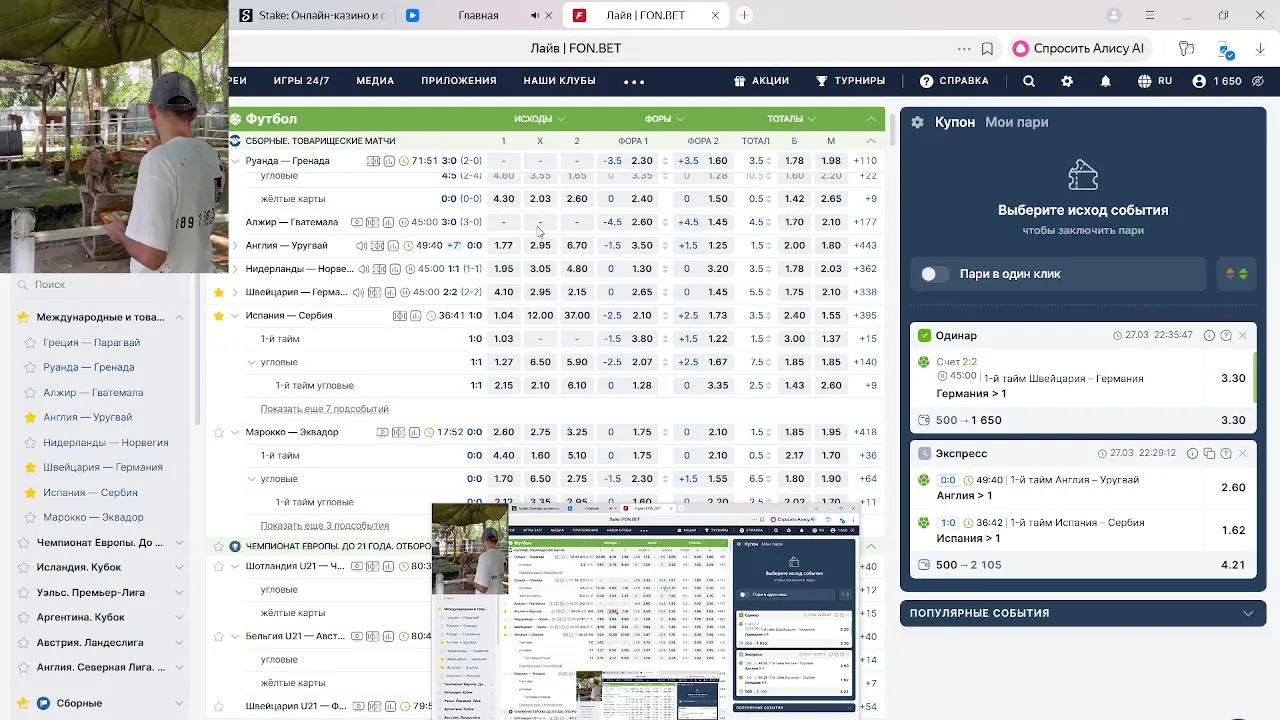
Task: Change language with RU selector
Action: [x=1156, y=81]
